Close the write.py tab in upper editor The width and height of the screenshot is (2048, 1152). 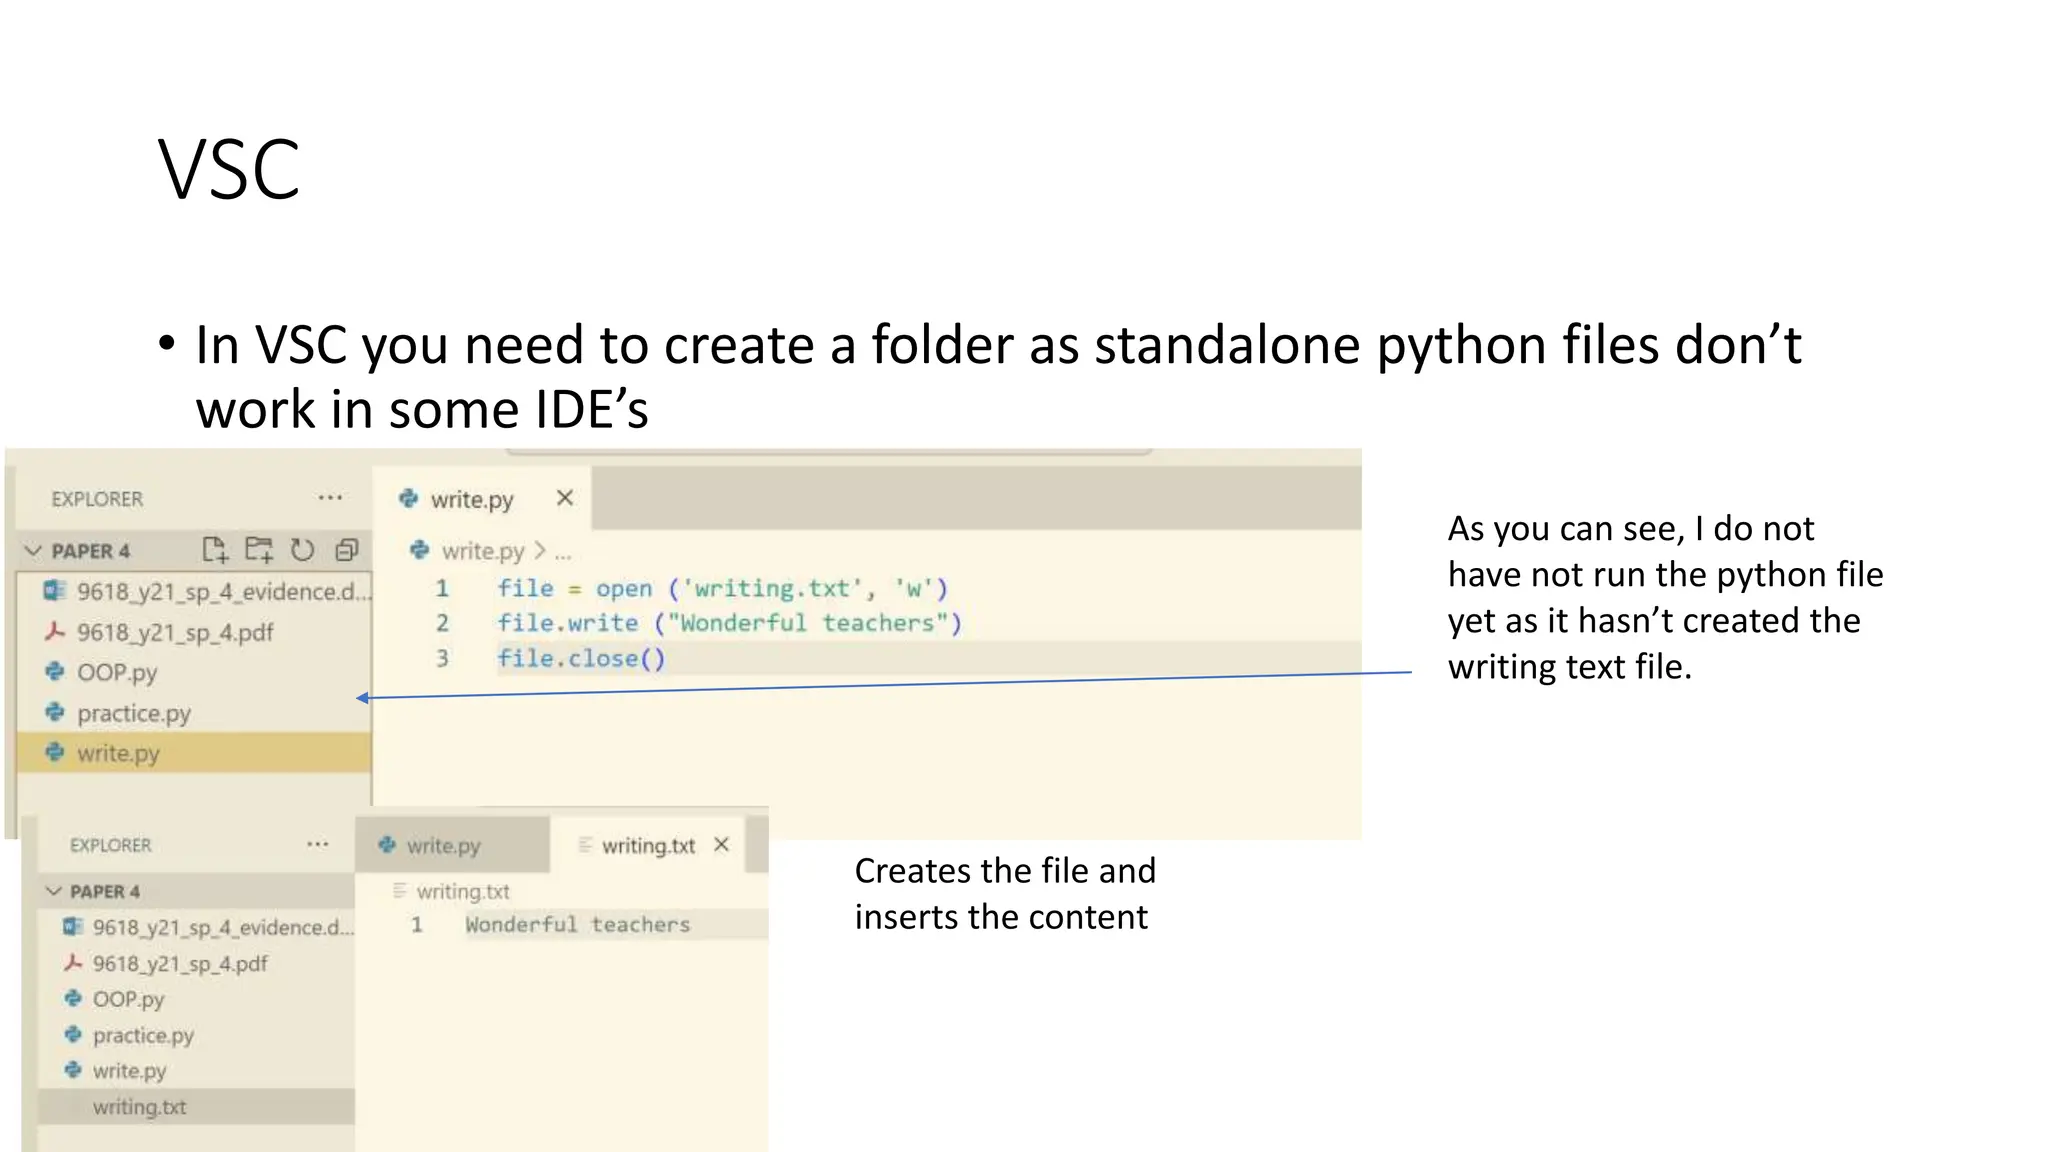(565, 498)
